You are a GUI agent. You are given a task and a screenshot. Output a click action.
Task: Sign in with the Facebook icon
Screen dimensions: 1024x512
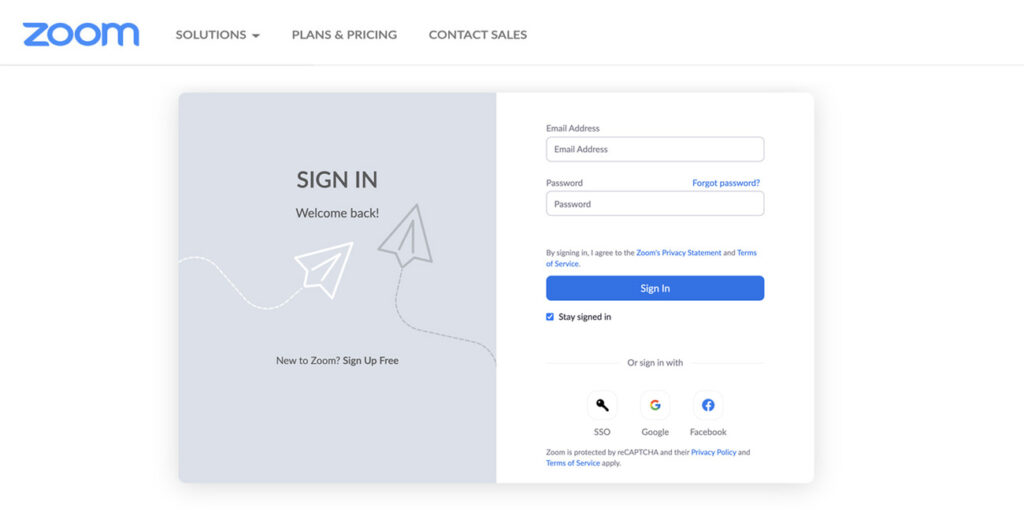[708, 405]
